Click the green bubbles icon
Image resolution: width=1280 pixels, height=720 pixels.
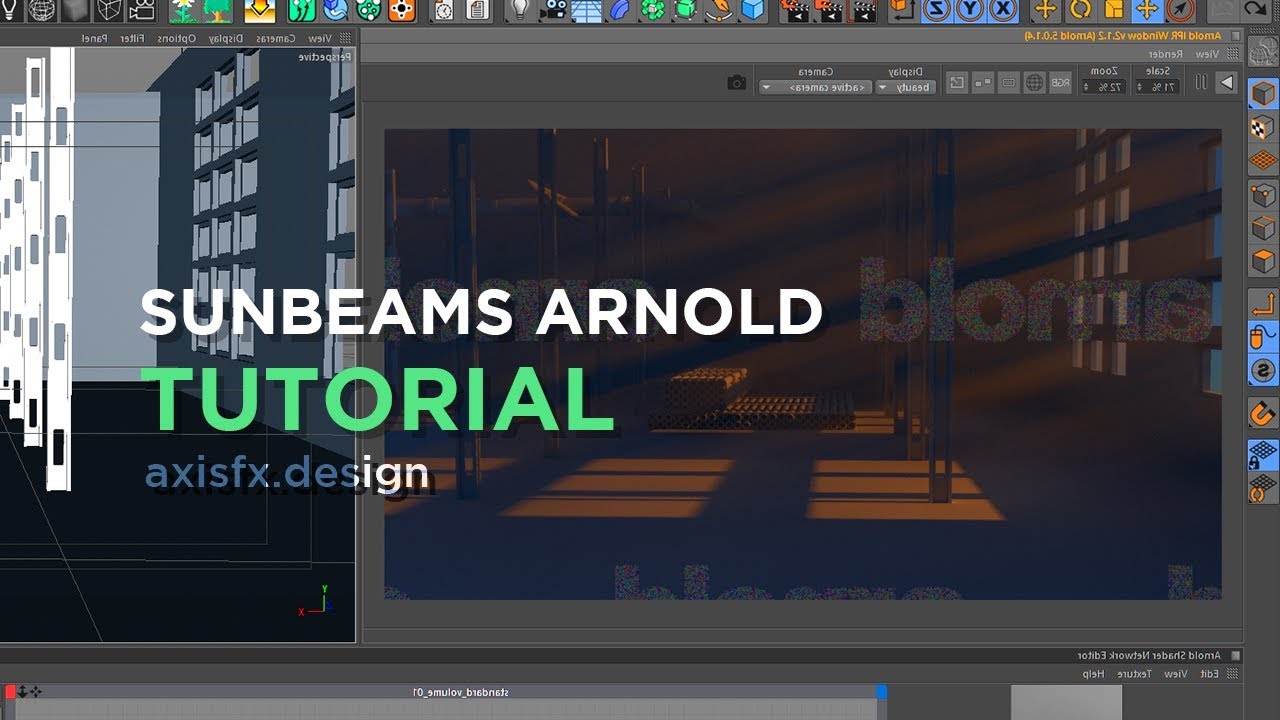367,10
